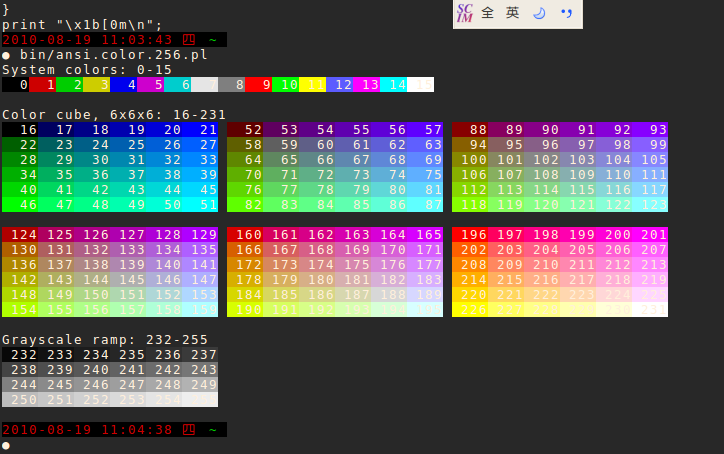Click color cube cell 124

tap(20, 235)
